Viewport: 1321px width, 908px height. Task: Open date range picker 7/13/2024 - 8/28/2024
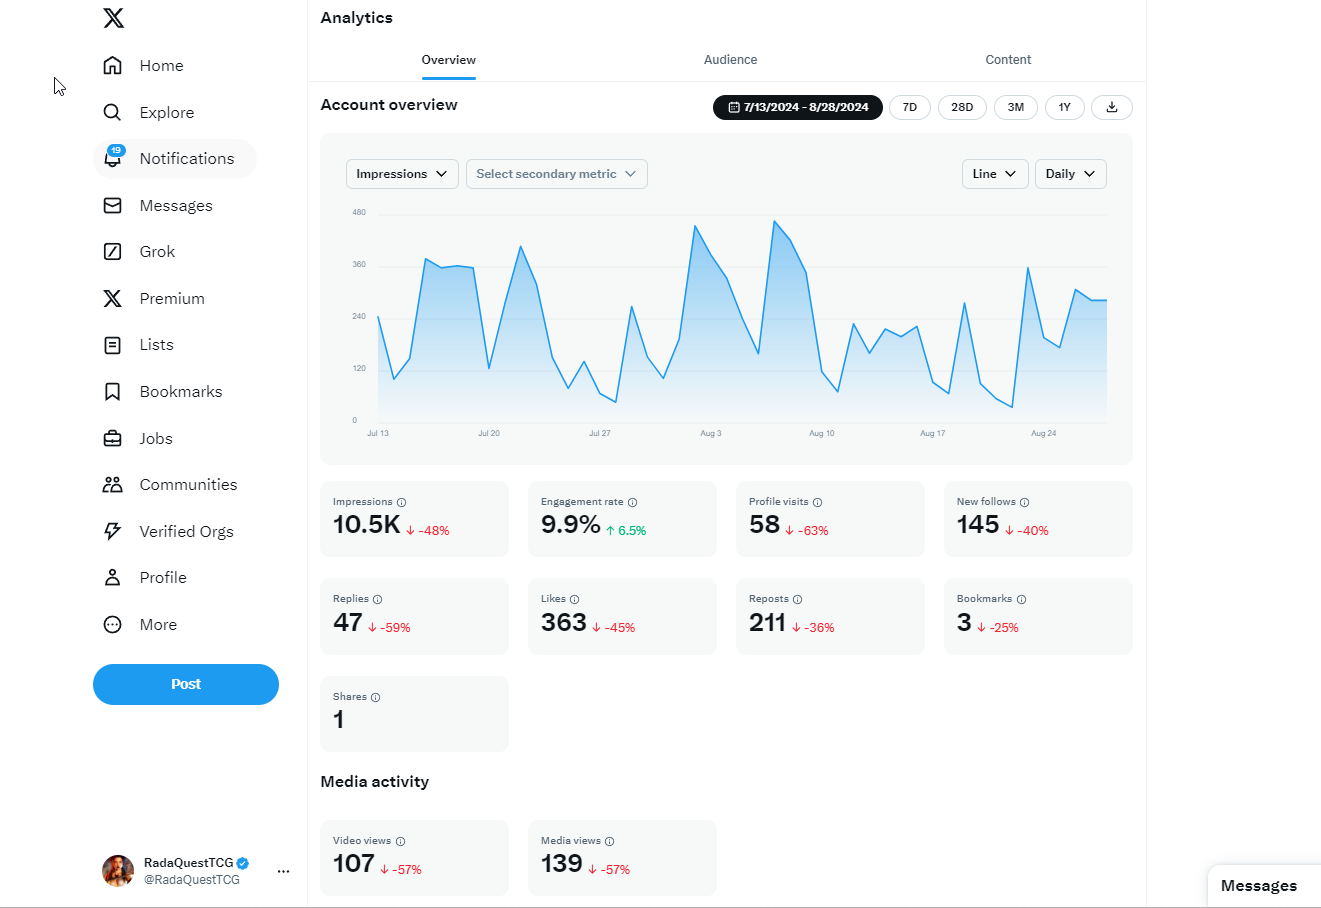pyautogui.click(x=798, y=107)
